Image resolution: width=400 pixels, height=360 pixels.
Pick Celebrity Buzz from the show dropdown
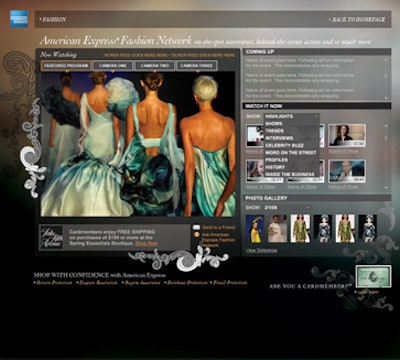[x=284, y=145]
